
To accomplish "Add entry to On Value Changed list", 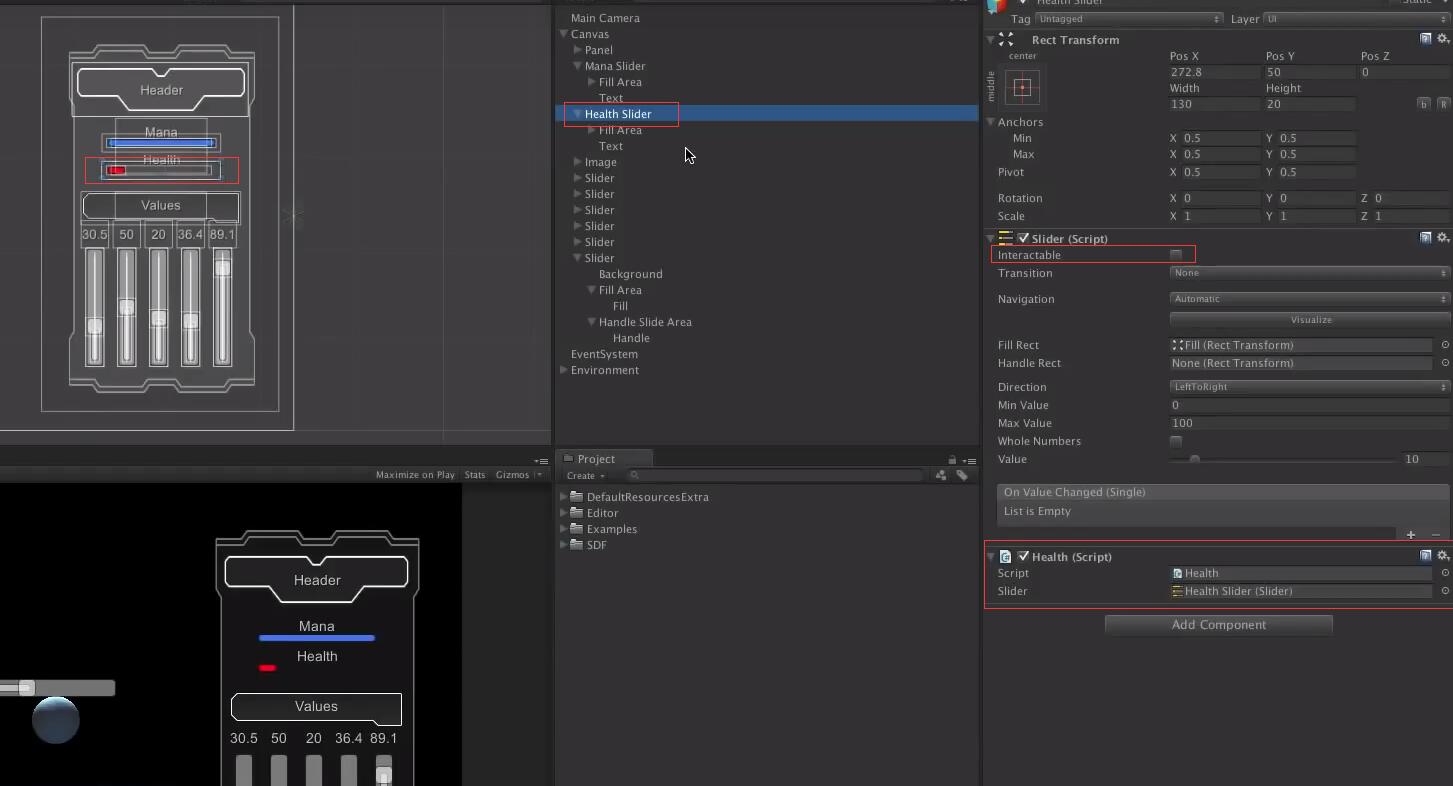I will 1411,535.
